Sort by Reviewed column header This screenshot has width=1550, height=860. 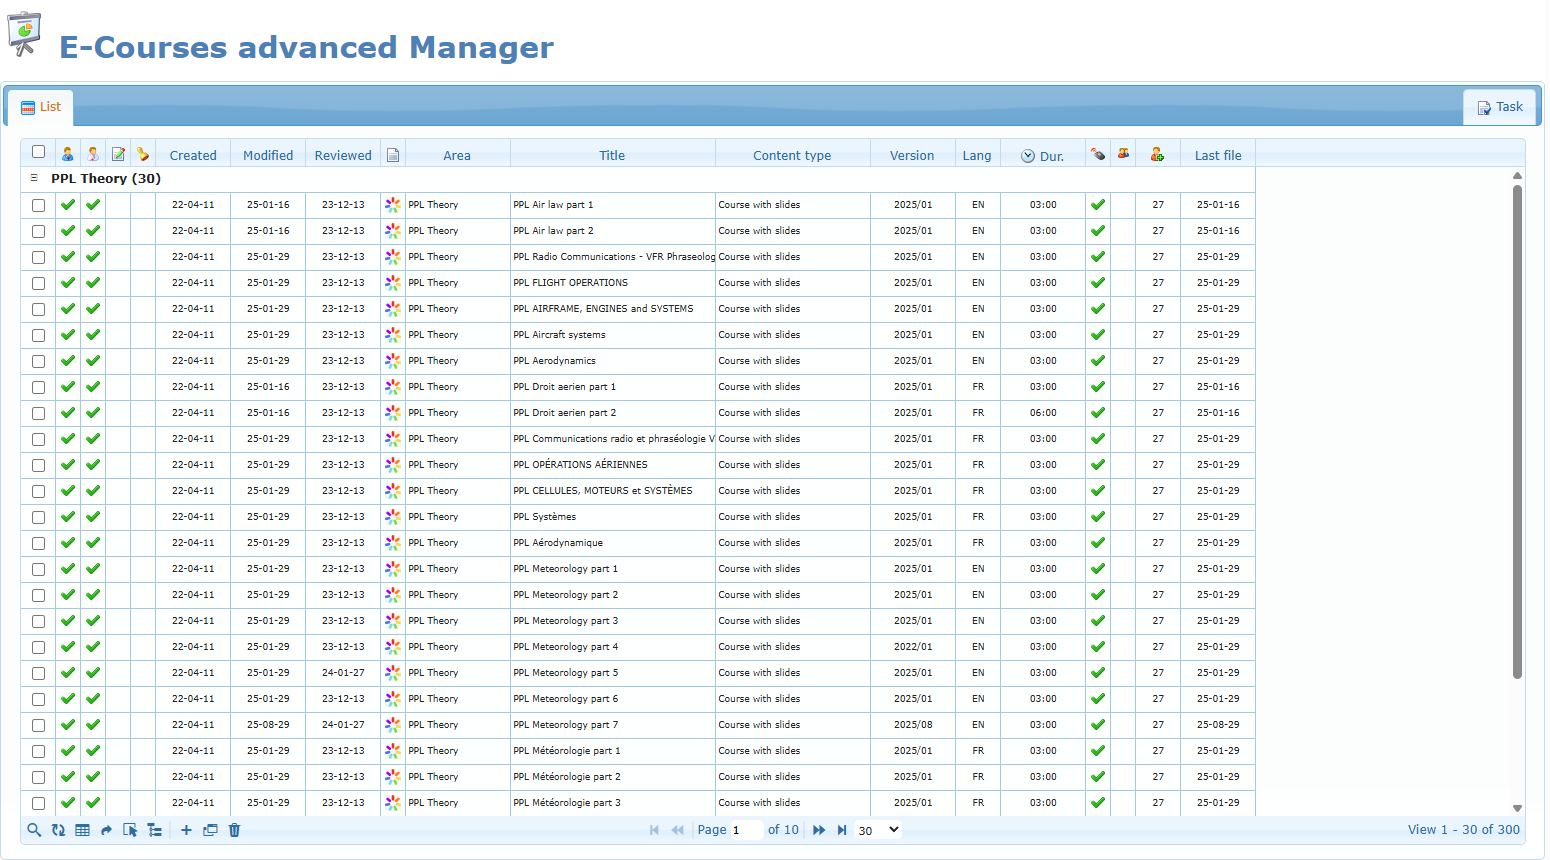point(343,155)
